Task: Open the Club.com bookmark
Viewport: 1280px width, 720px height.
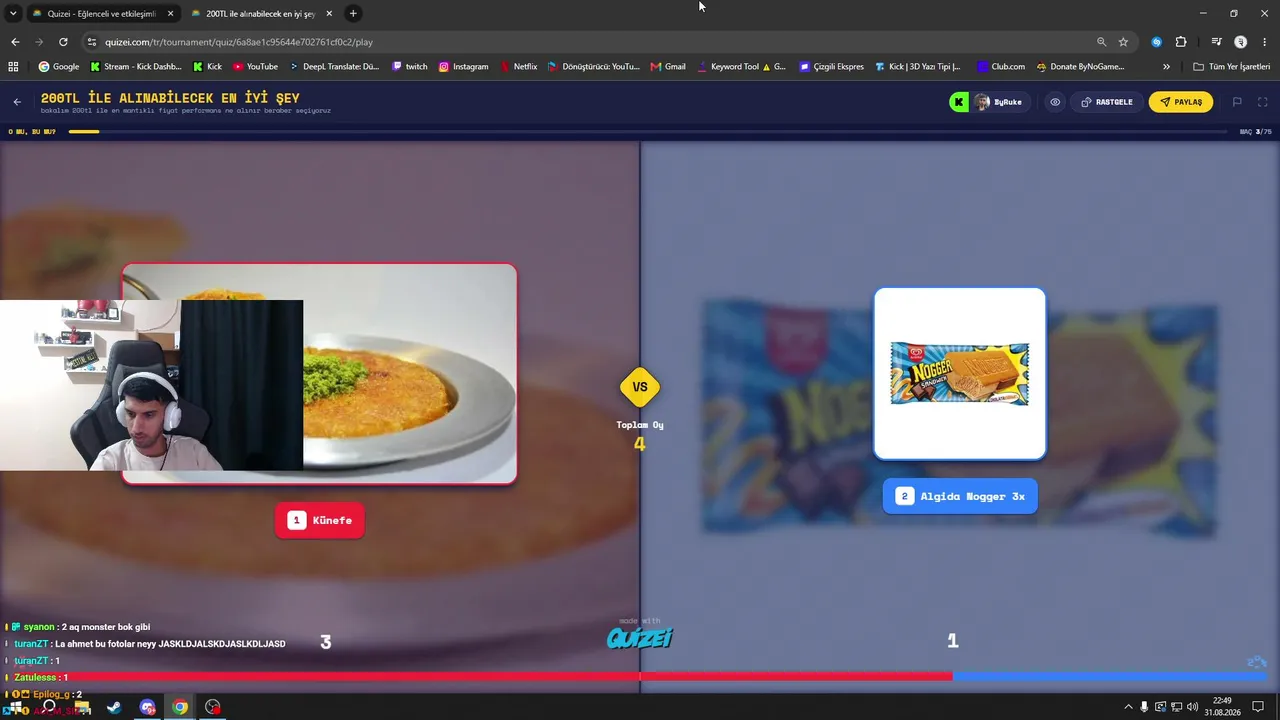Action: (x=1001, y=67)
